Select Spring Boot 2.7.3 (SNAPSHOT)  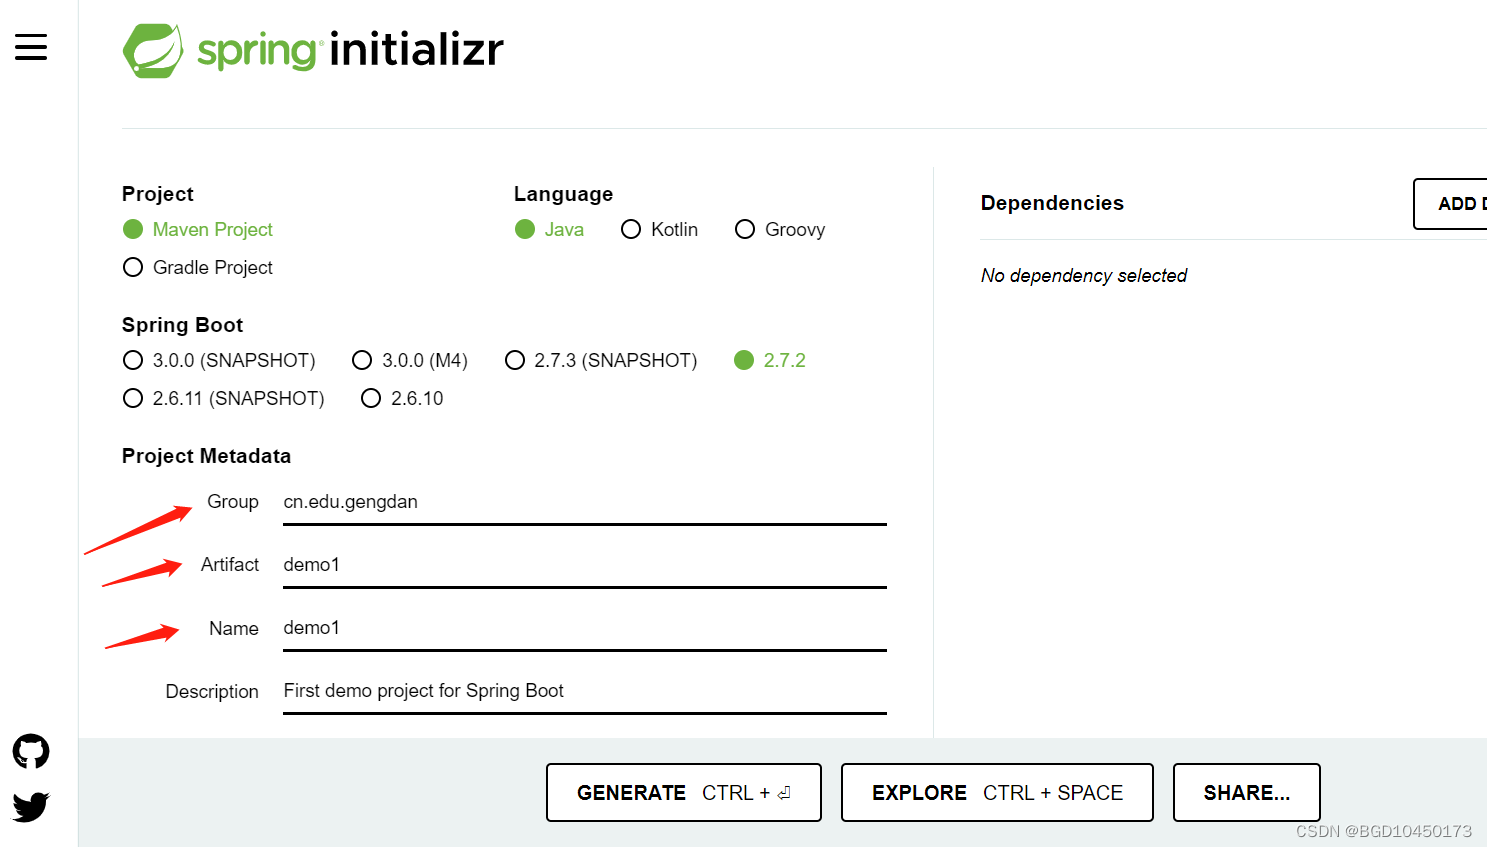pyautogui.click(x=601, y=360)
